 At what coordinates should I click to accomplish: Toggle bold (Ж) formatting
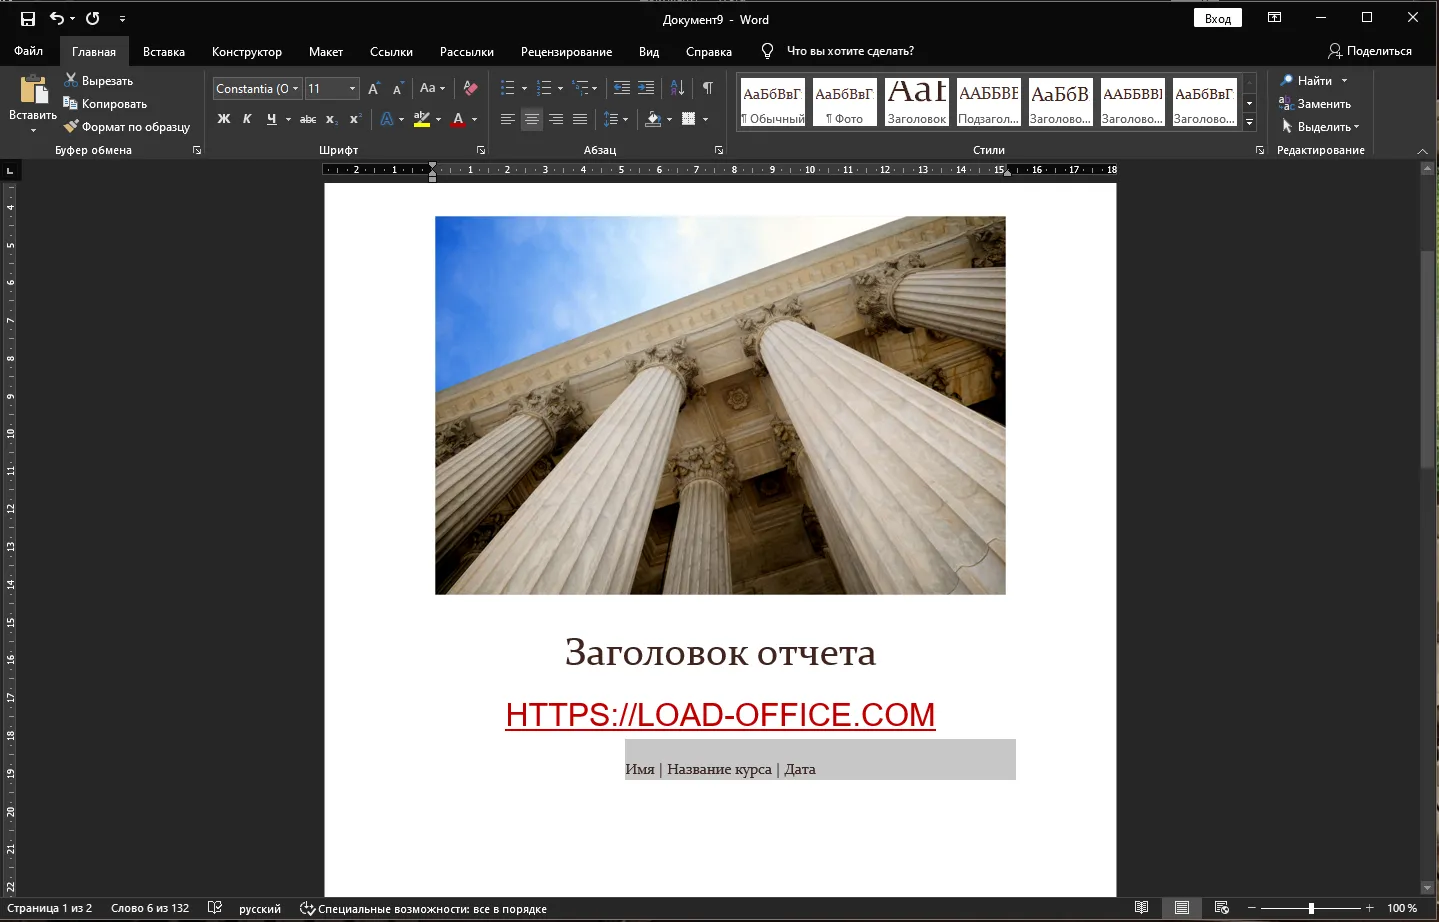coord(224,119)
